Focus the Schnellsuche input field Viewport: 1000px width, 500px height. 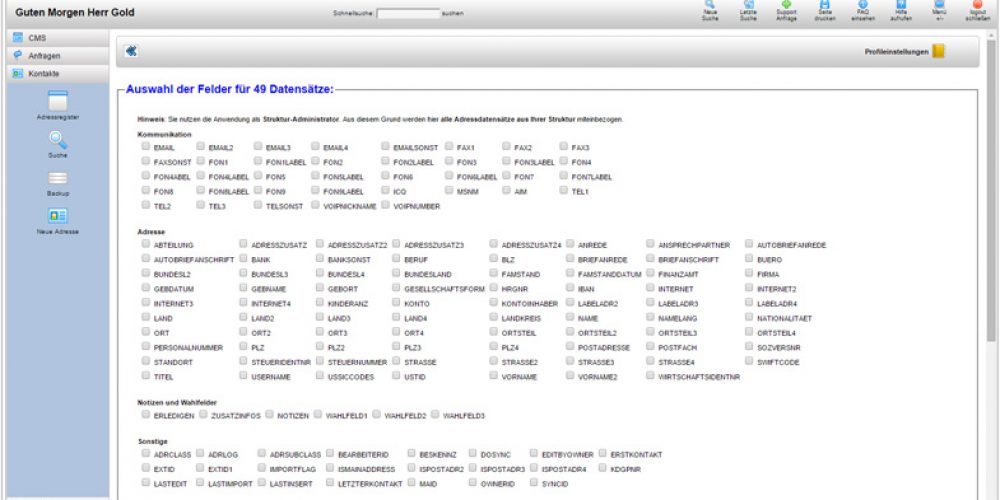click(x=408, y=14)
